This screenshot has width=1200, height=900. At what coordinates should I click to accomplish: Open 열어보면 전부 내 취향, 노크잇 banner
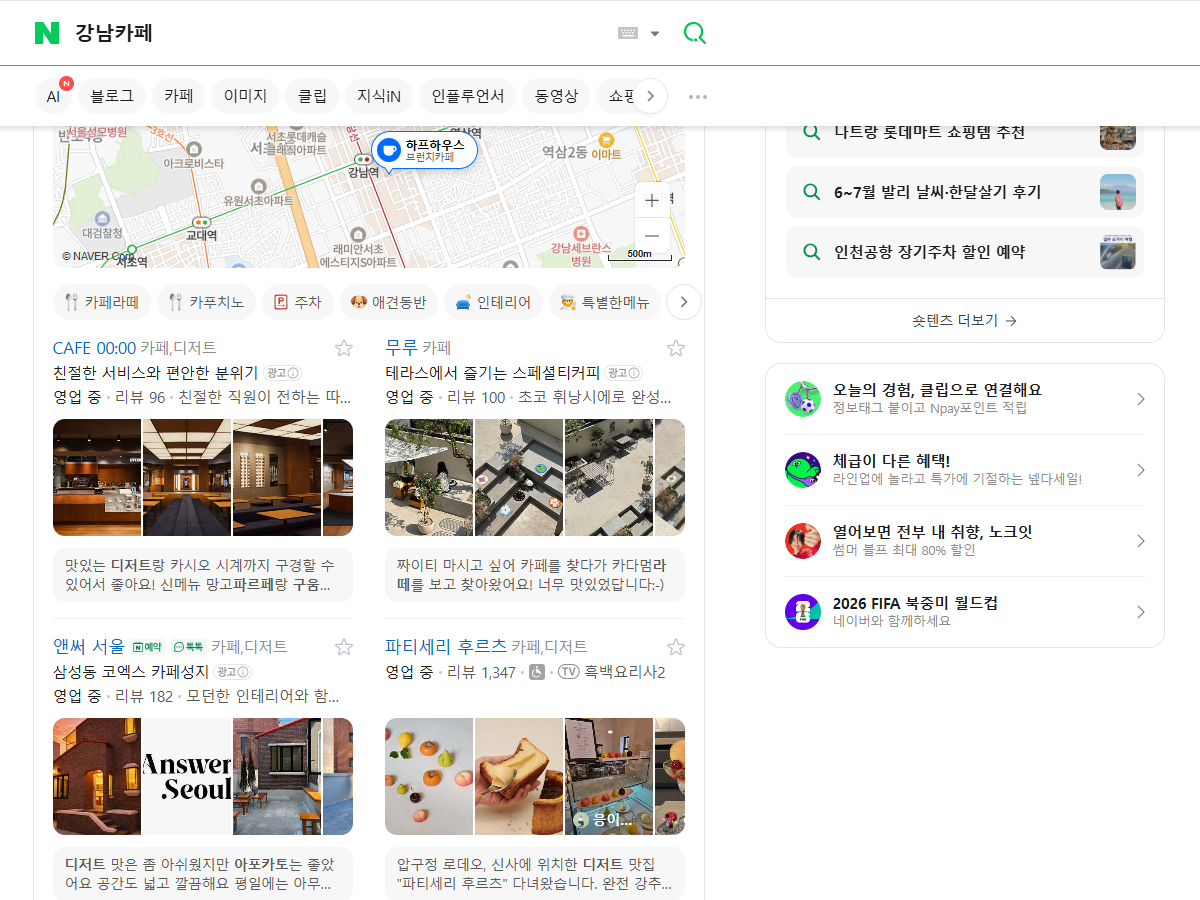tap(965, 541)
